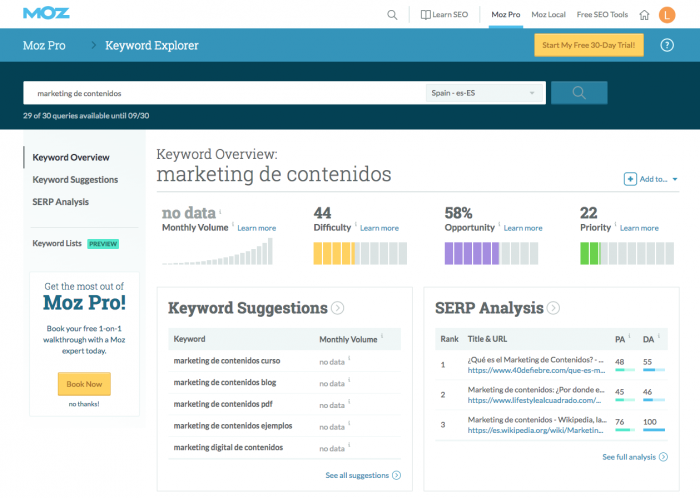Open the es.wikipedia.org result URL
The width and height of the screenshot is (700, 498).
pos(535,430)
